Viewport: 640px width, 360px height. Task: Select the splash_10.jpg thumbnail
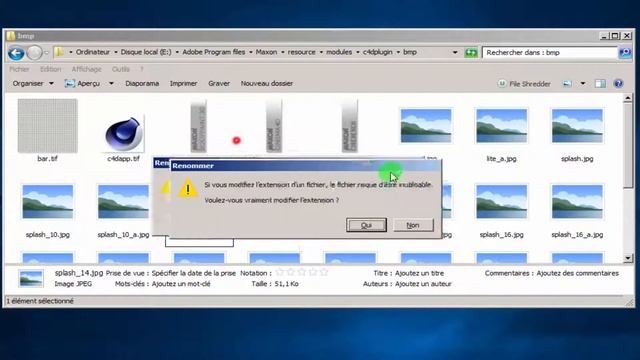coord(48,202)
